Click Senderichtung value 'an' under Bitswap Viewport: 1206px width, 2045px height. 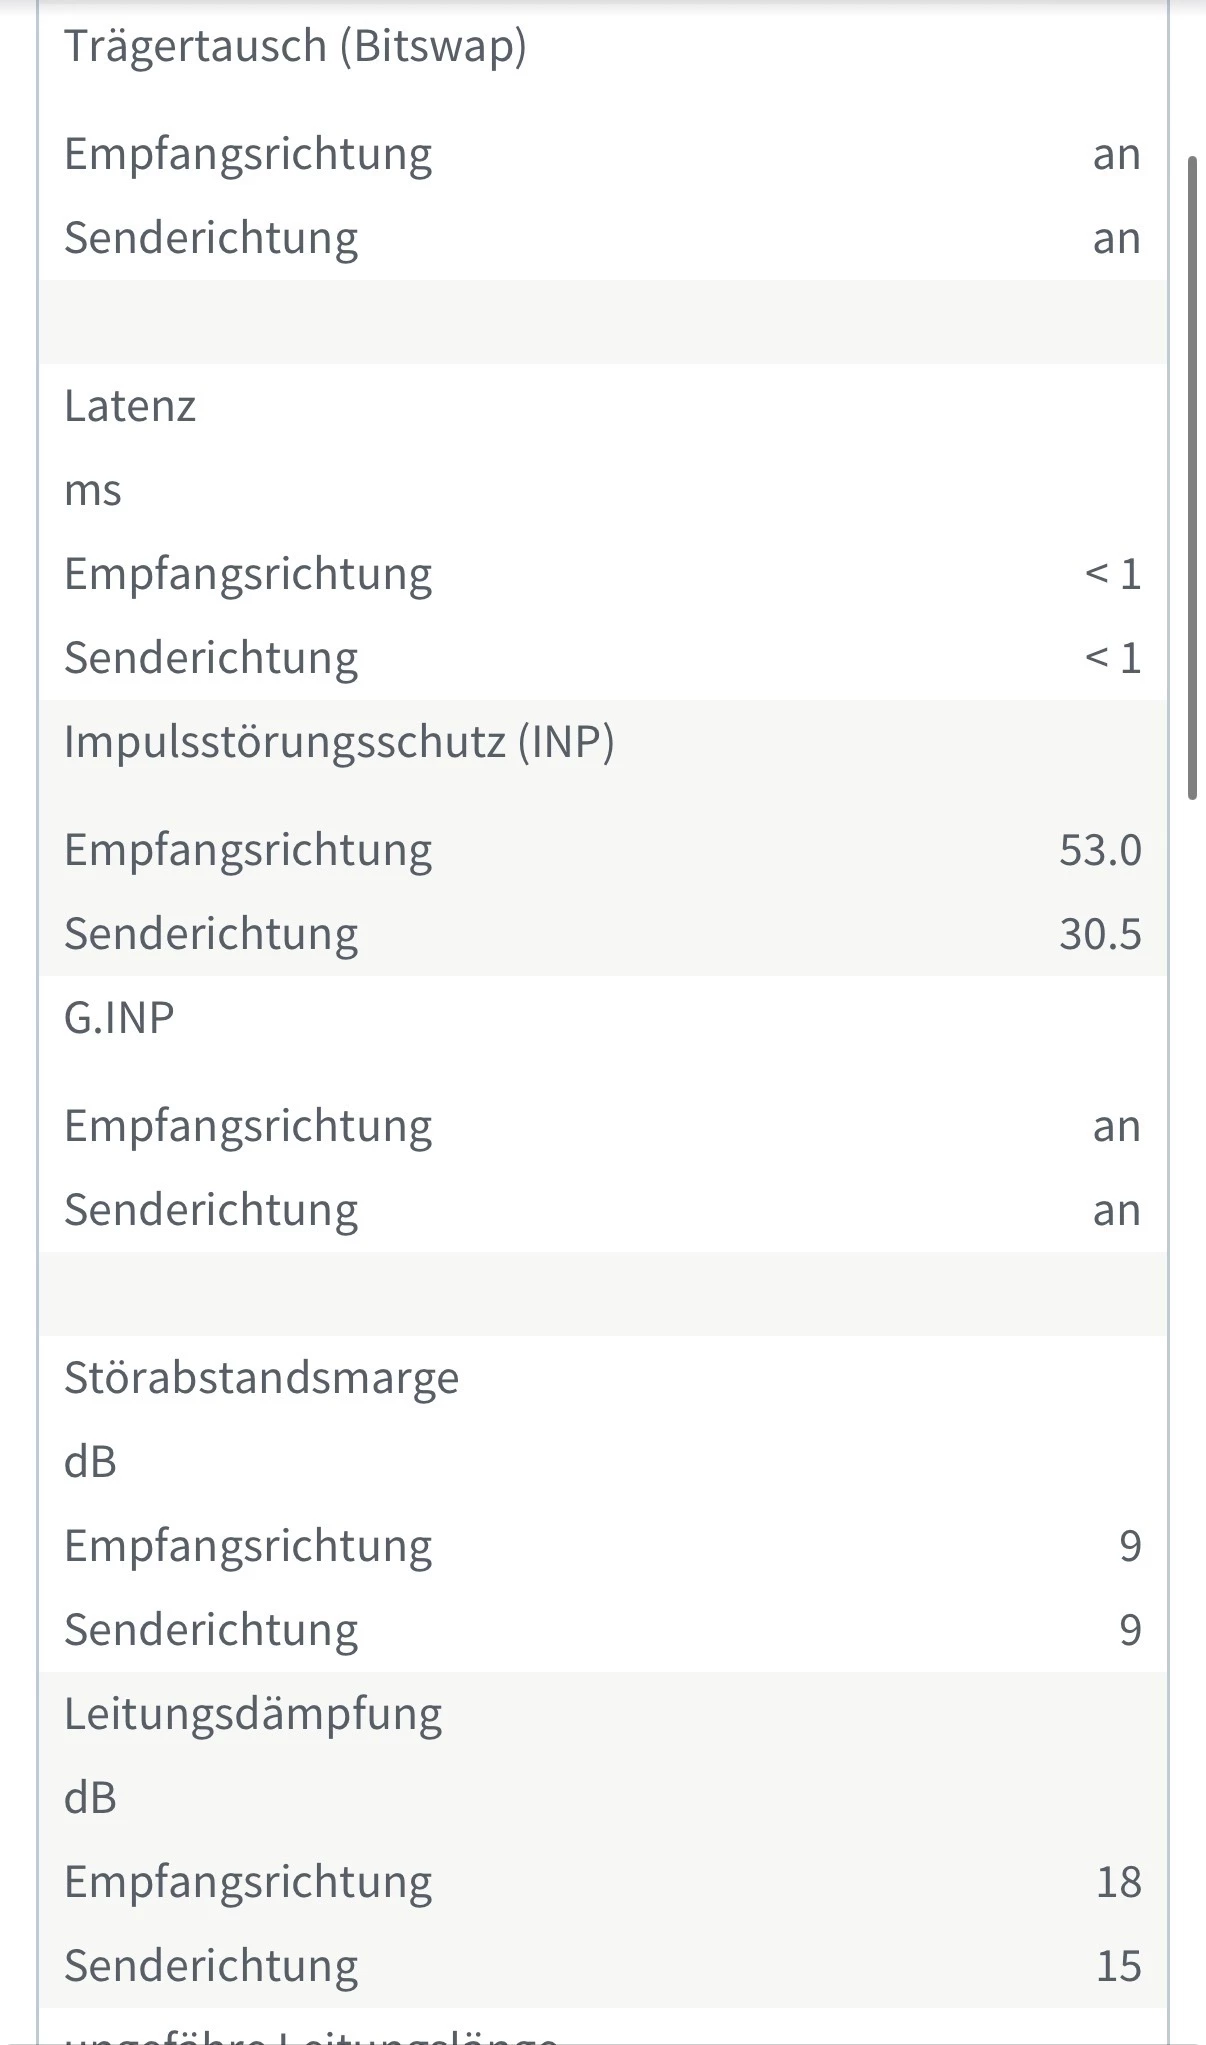click(x=1116, y=238)
